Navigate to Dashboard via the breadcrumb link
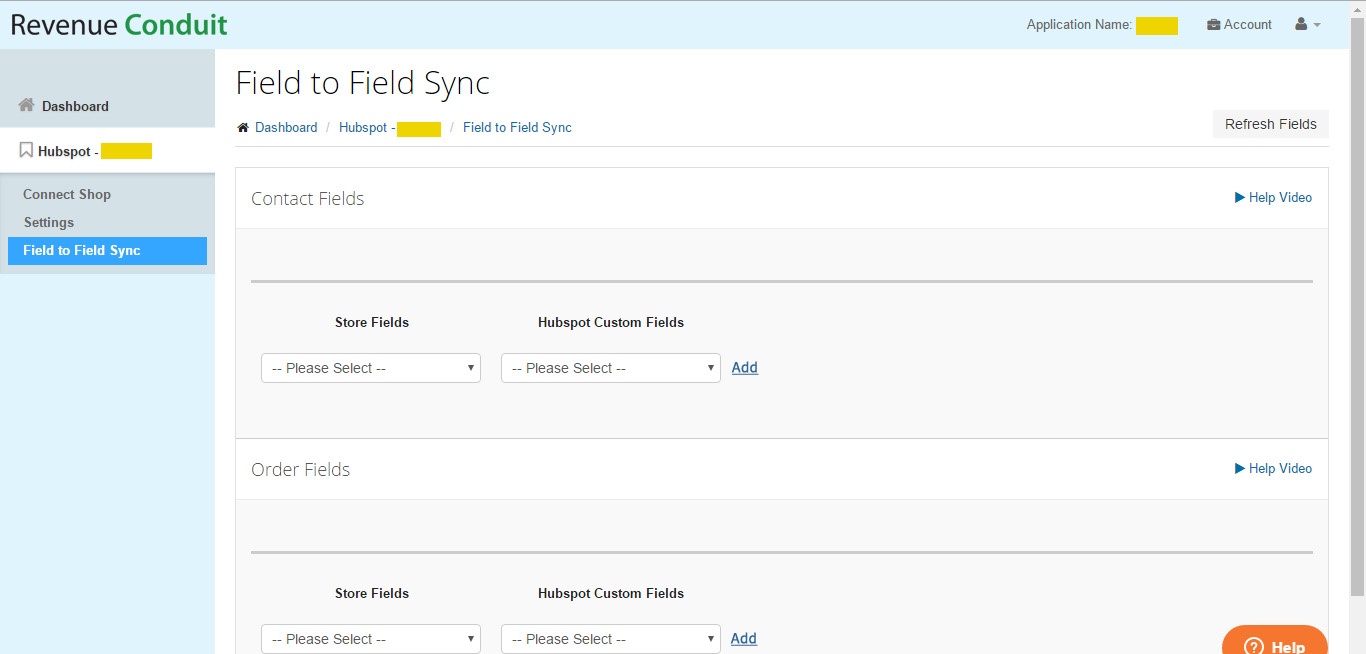The width and height of the screenshot is (1366, 654). pyautogui.click(x=287, y=127)
